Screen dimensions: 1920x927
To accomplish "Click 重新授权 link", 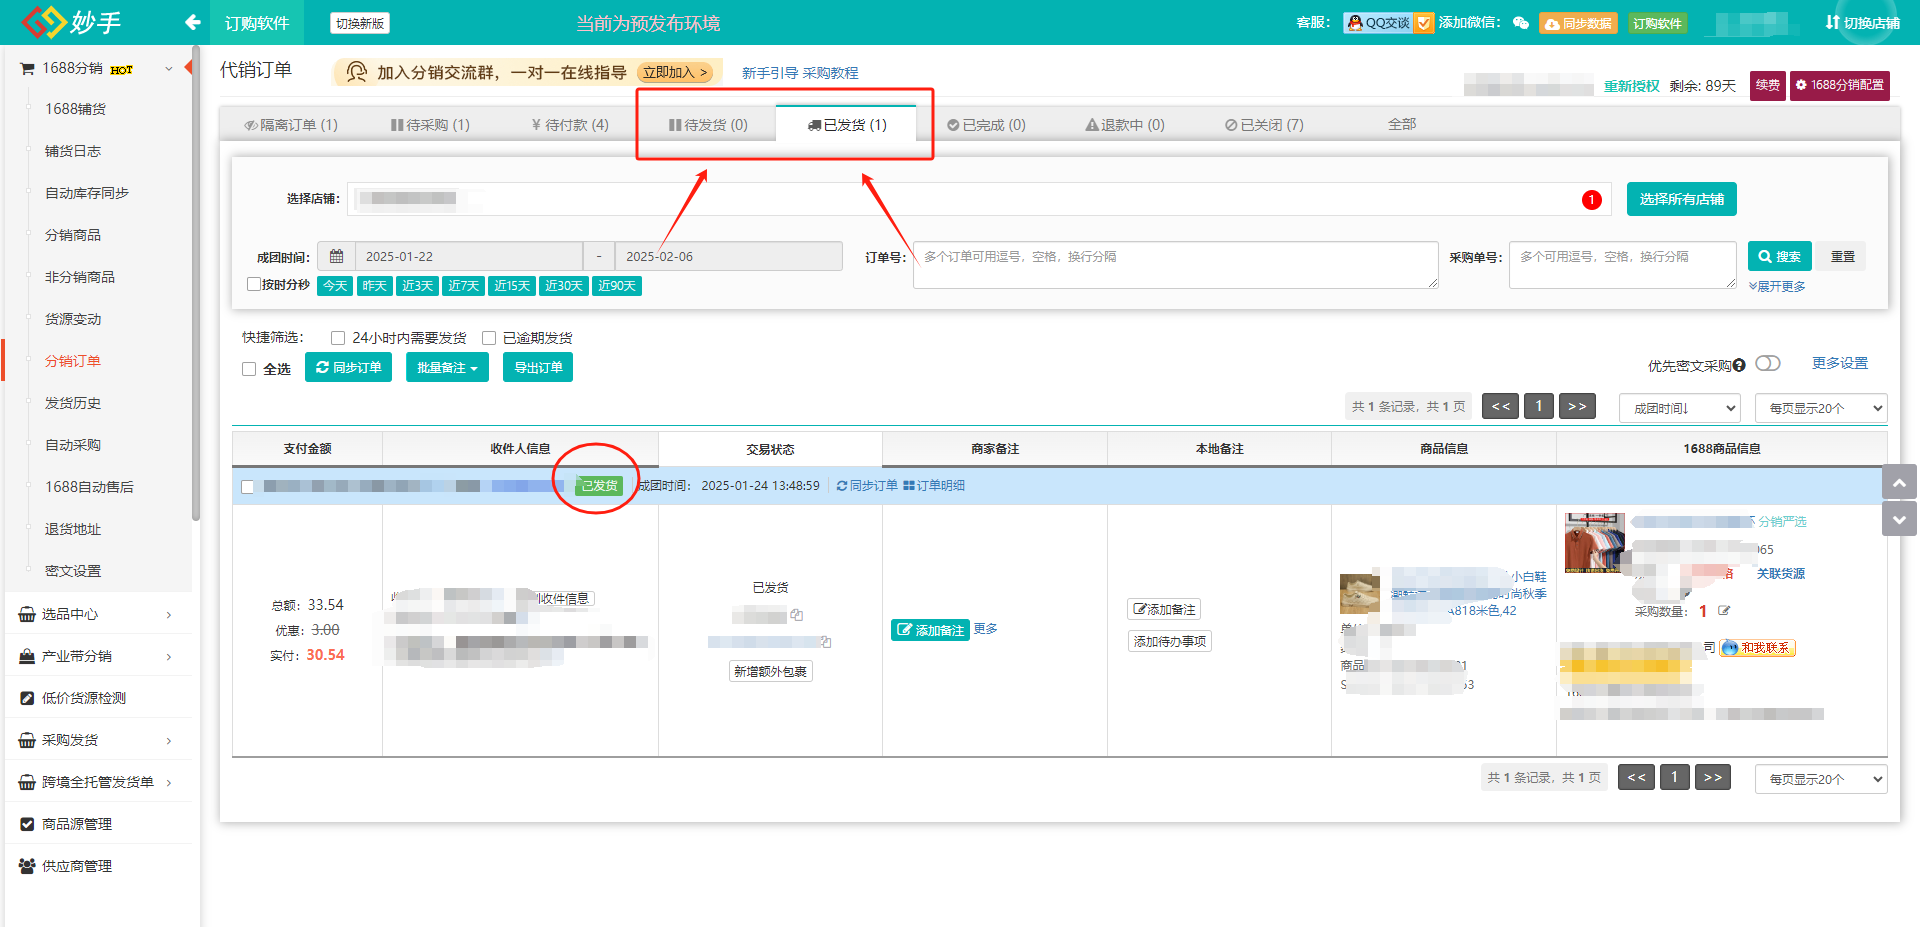I will coord(1632,86).
